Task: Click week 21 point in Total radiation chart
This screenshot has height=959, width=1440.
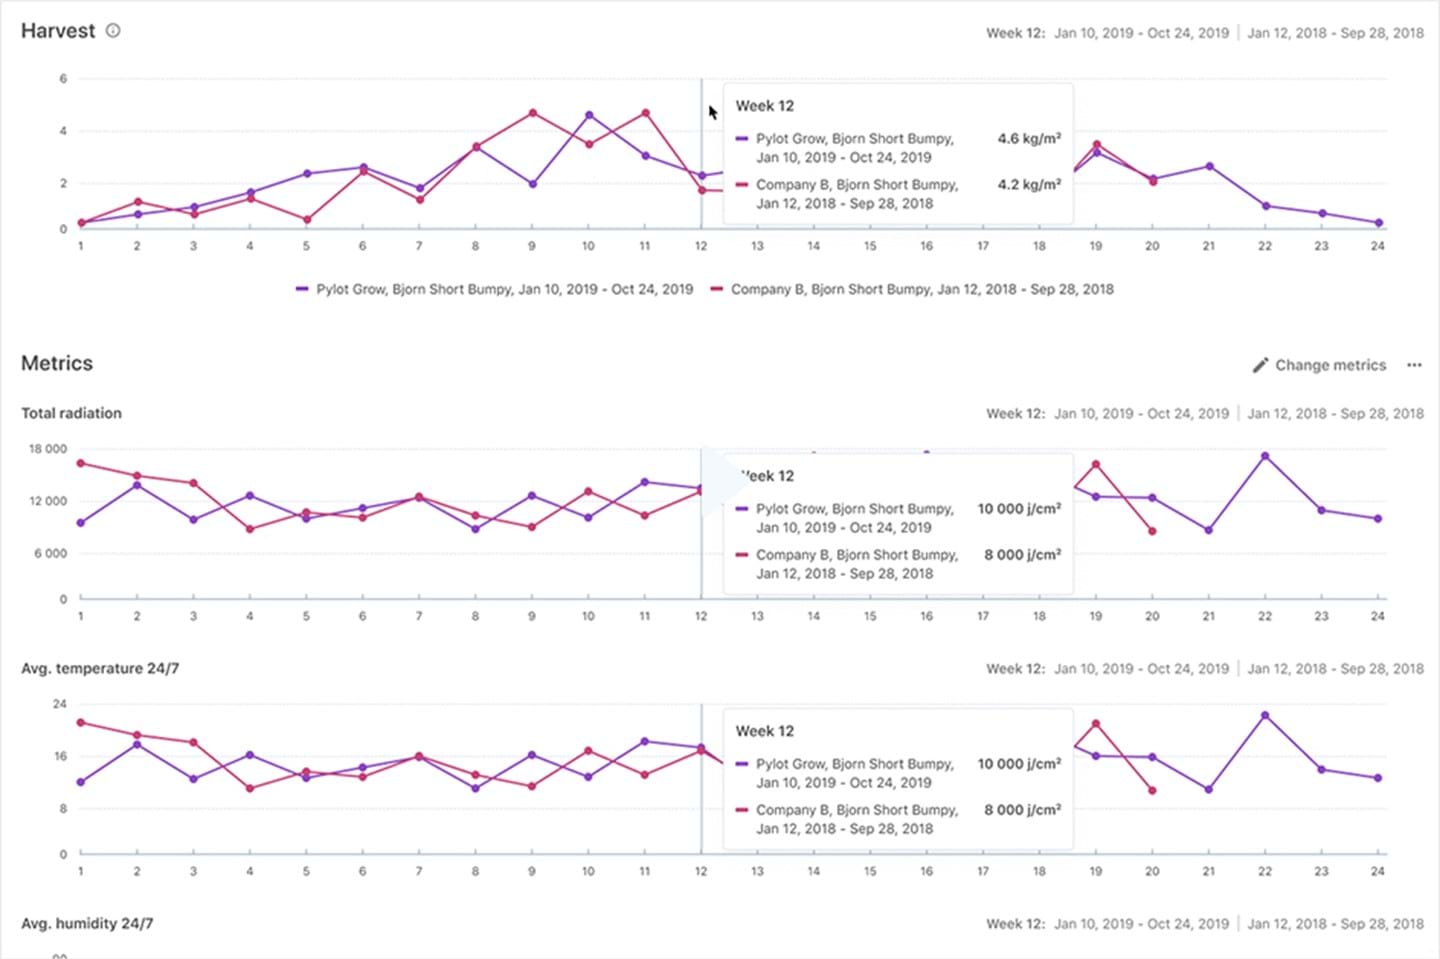Action: tap(1209, 530)
